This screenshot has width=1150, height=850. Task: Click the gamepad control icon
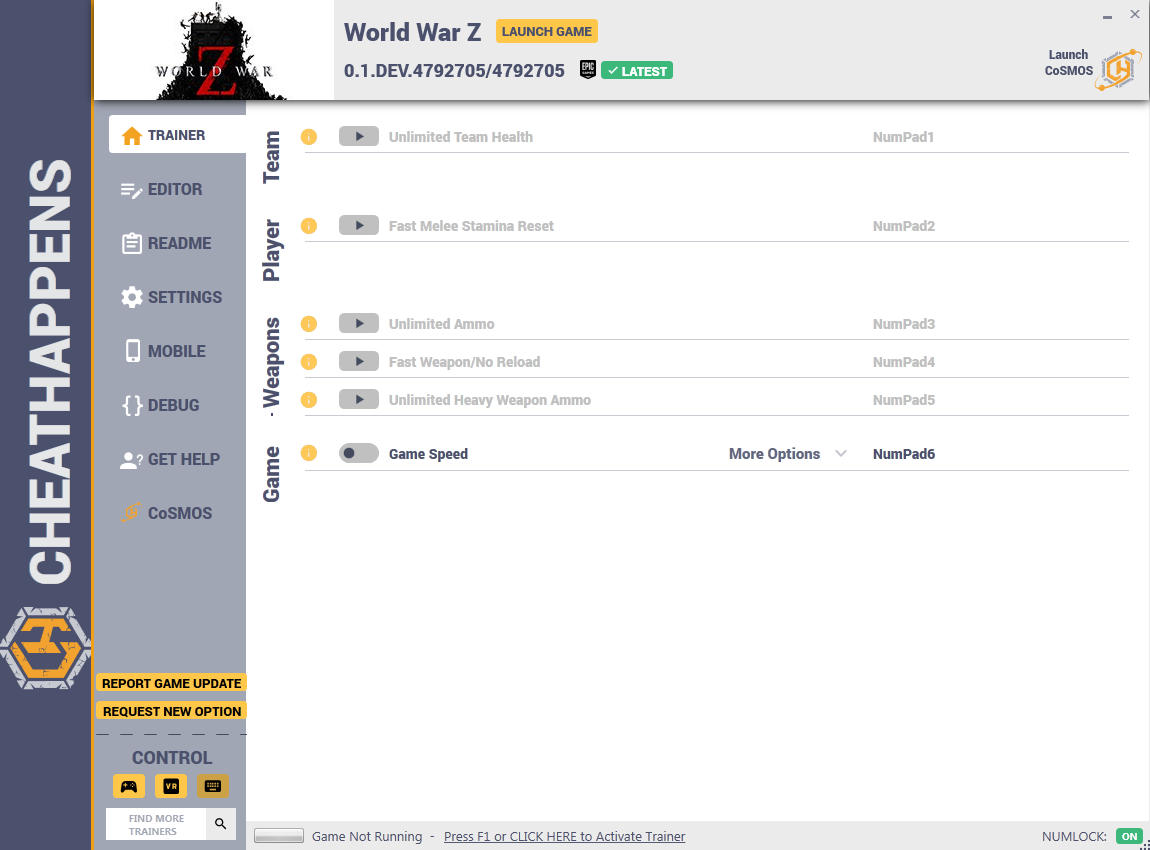pyautogui.click(x=129, y=786)
